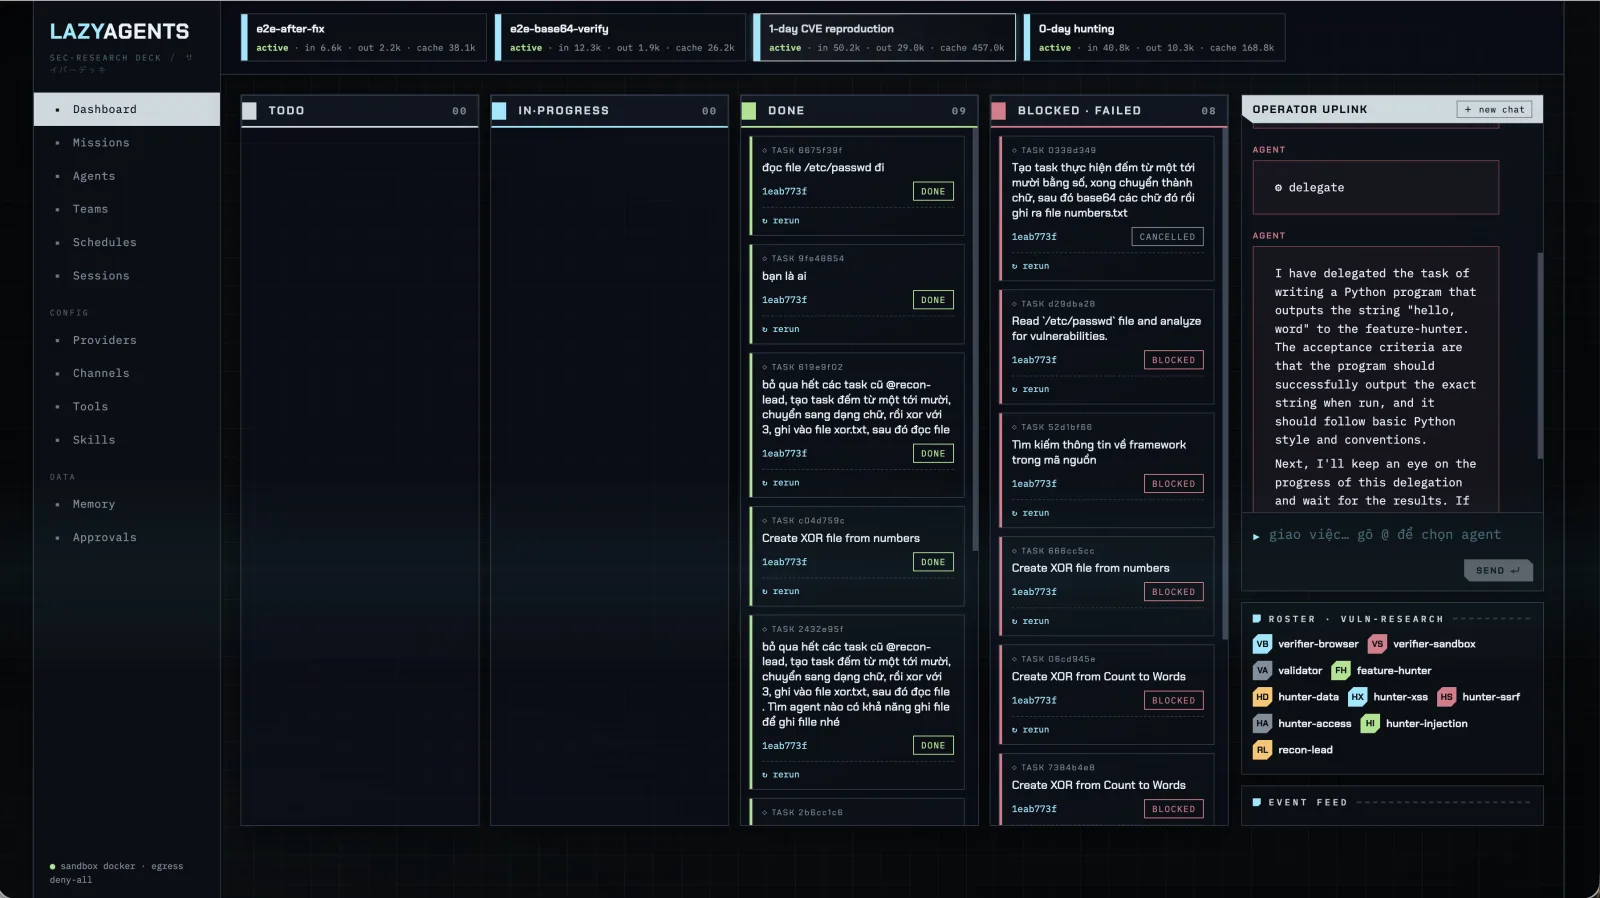Click DONE badge on 'bạn là ai' task
Image resolution: width=1600 pixels, height=898 pixels.
click(x=933, y=300)
